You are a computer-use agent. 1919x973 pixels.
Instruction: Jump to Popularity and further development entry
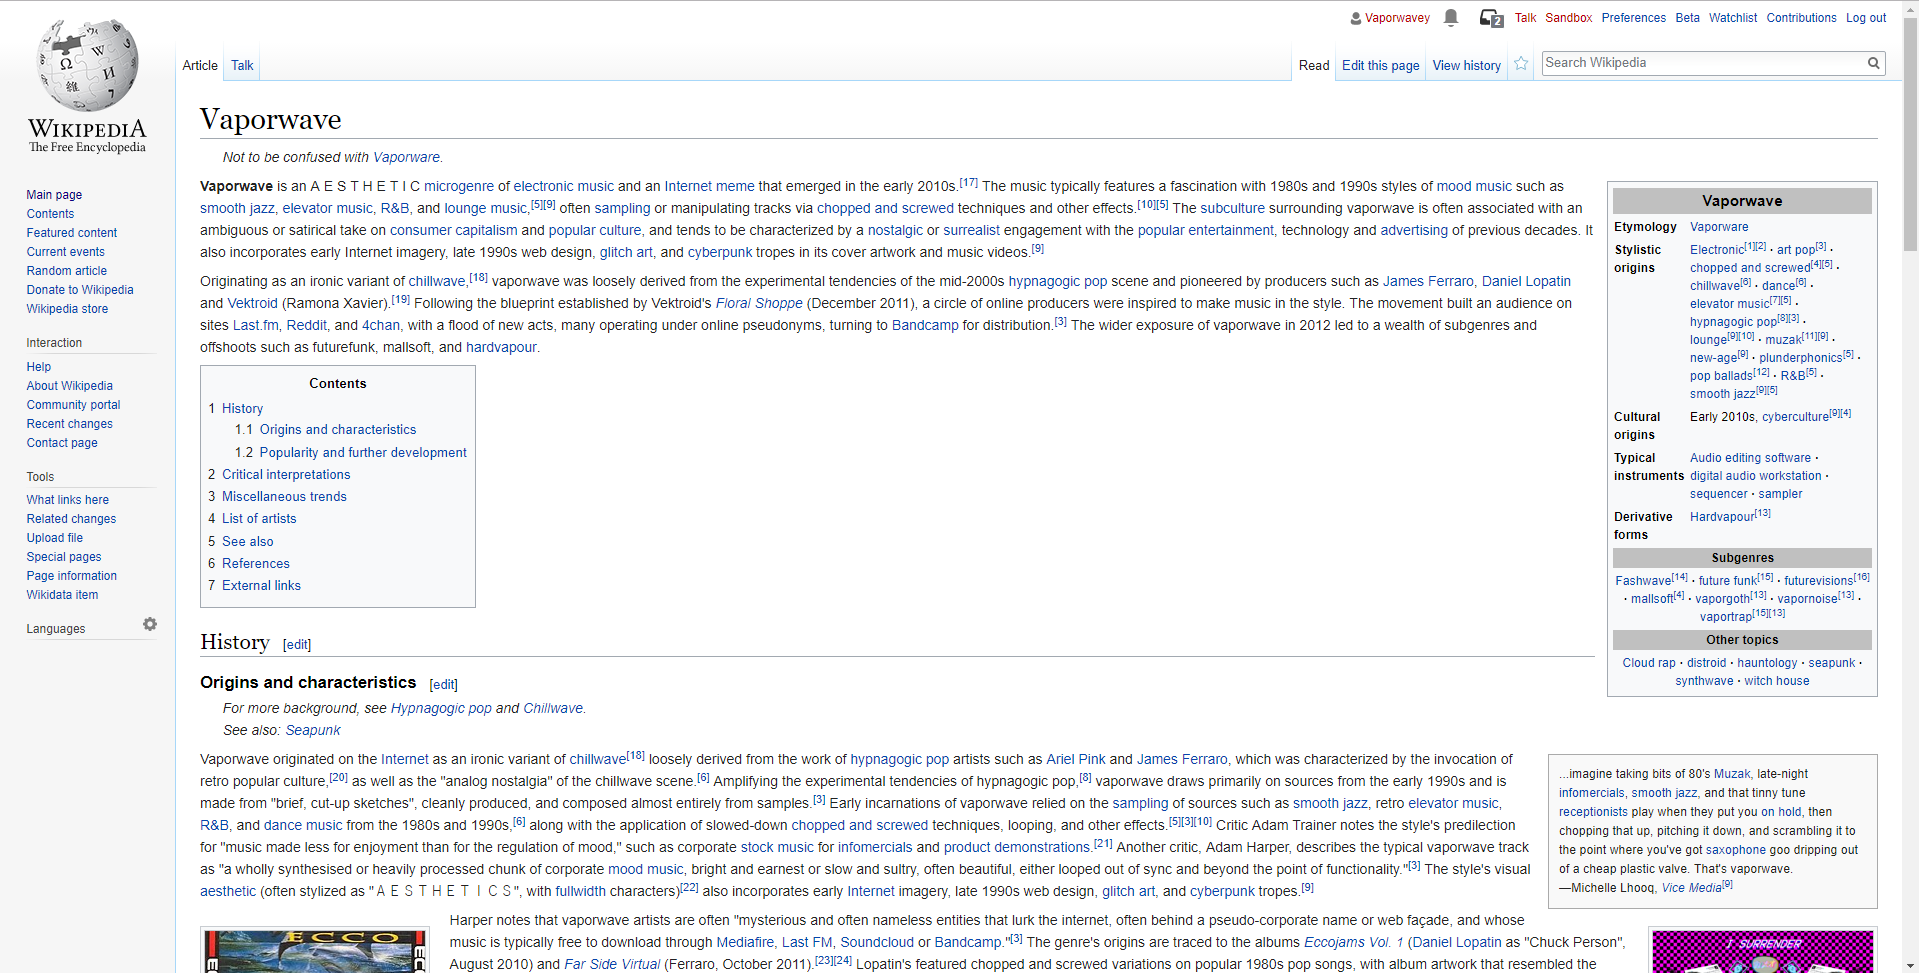click(363, 453)
